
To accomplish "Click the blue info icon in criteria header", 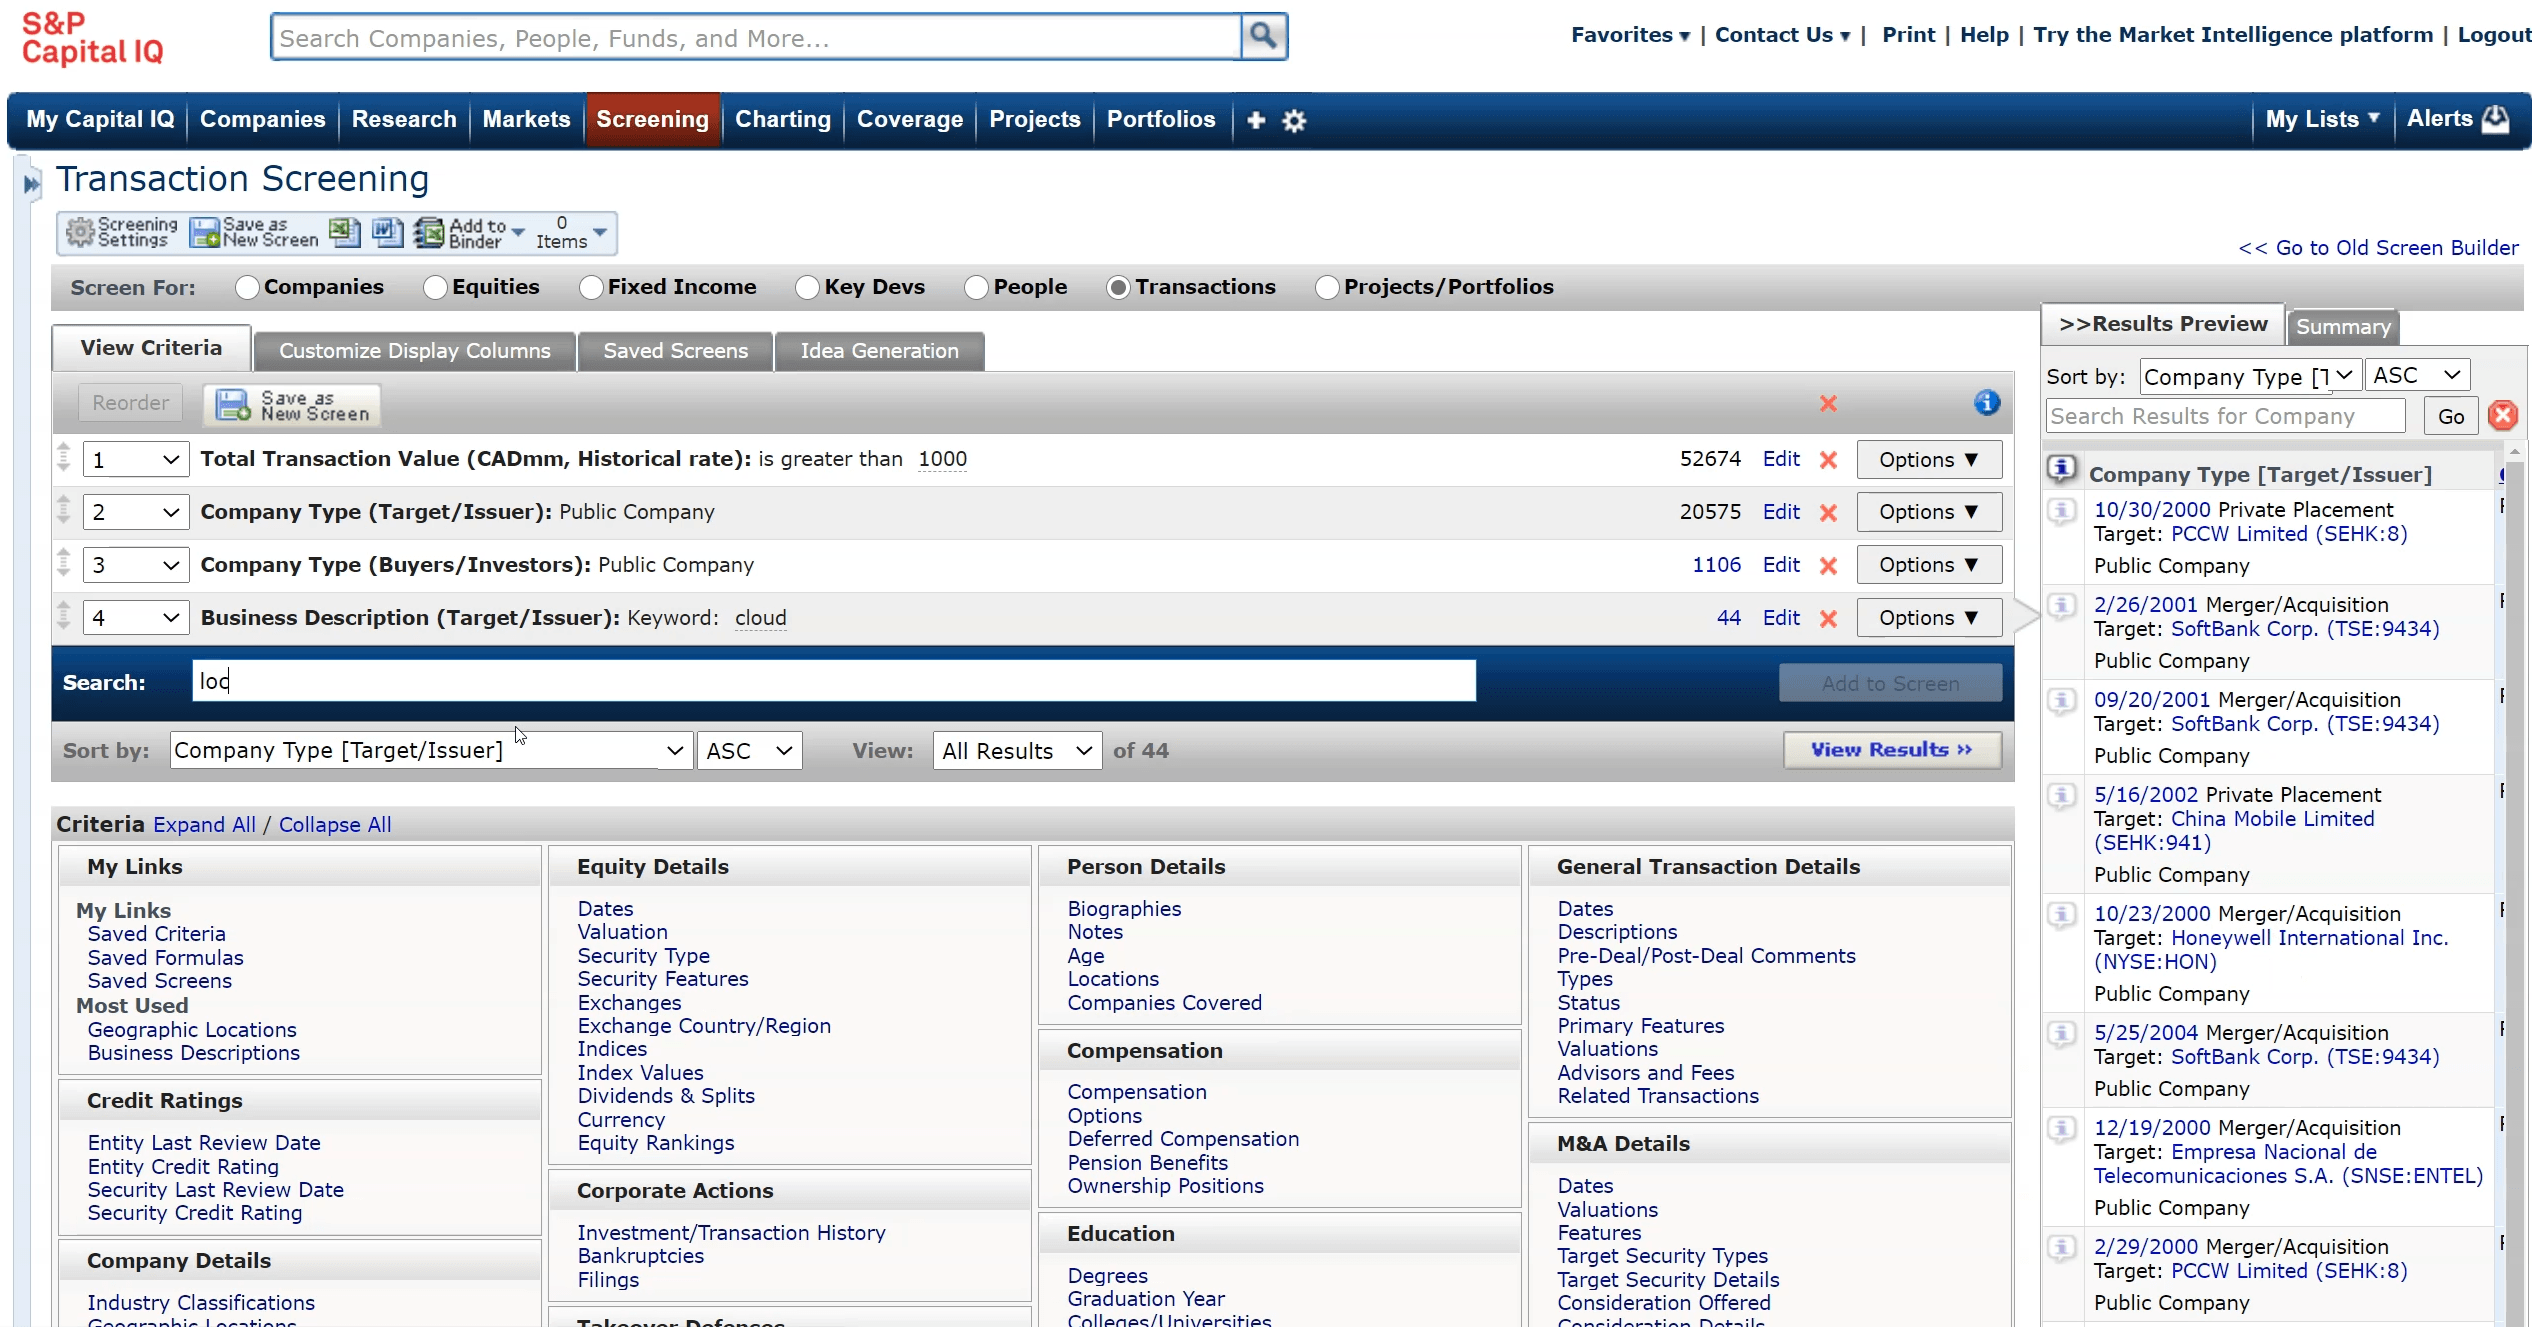I will 1986,402.
